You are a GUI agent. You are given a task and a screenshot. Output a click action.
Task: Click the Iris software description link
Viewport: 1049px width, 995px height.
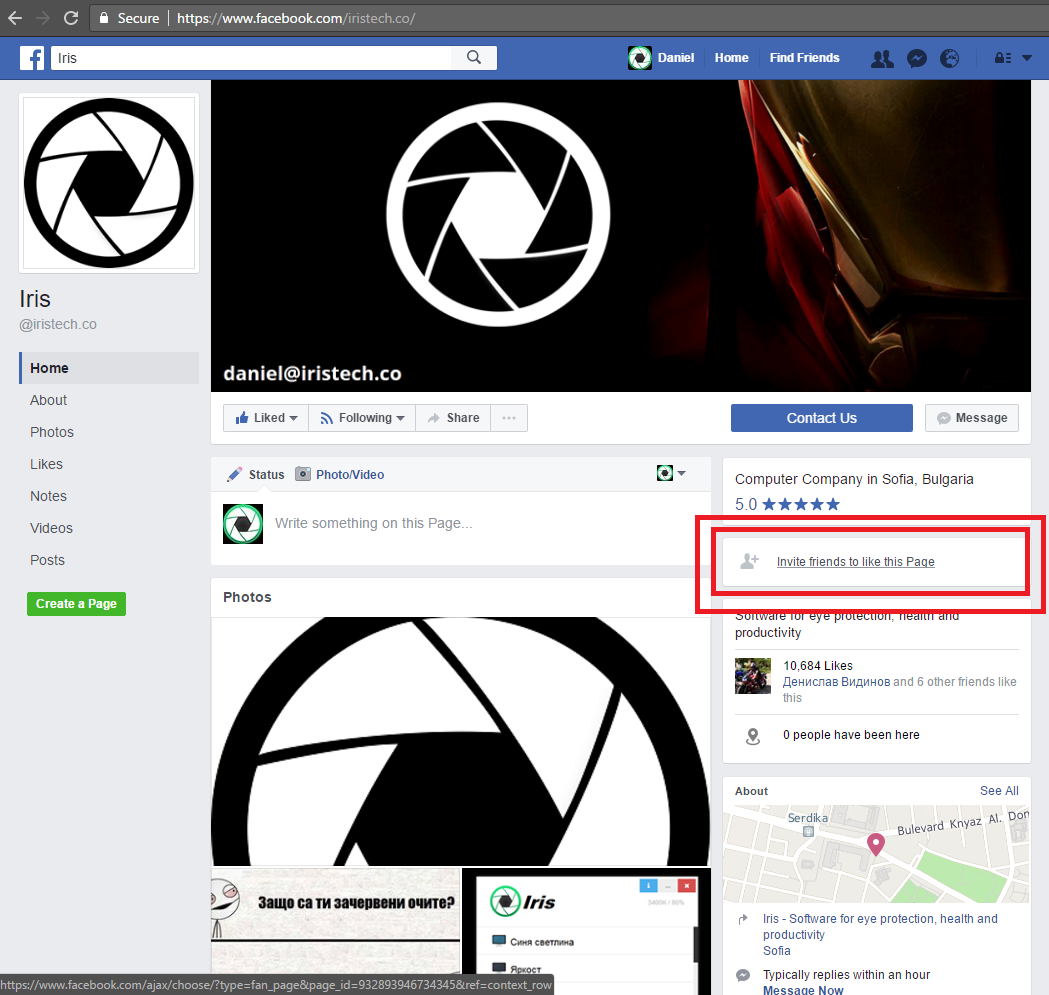(880, 927)
